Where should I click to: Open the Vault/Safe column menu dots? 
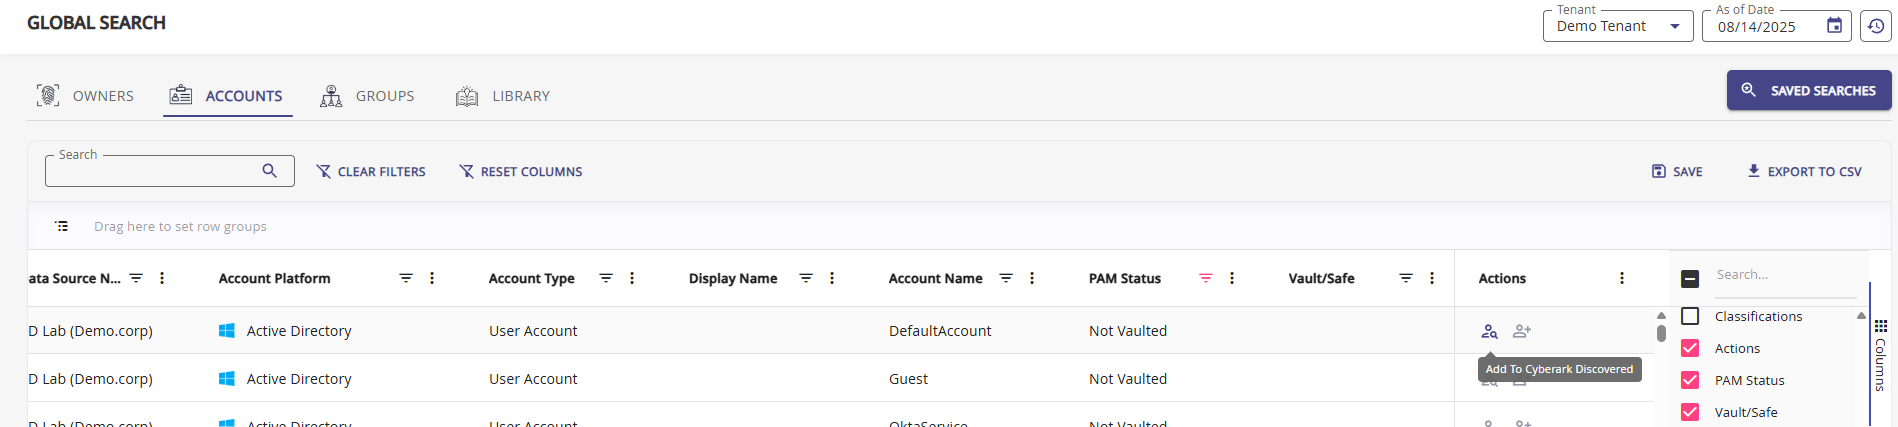[1432, 278]
